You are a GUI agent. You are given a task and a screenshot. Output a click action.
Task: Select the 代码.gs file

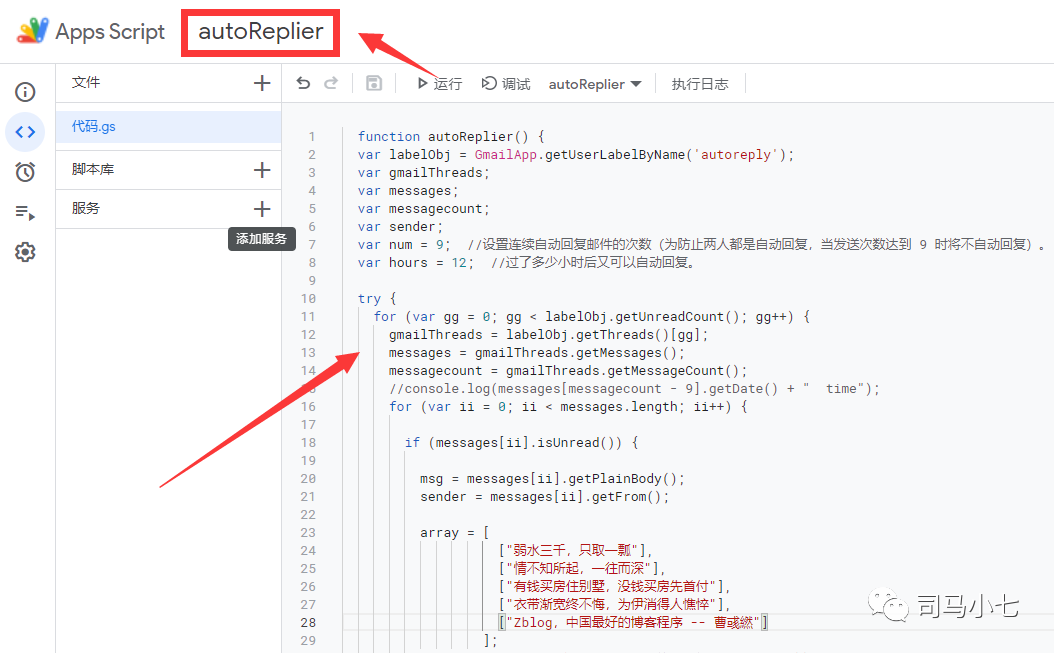(168, 126)
